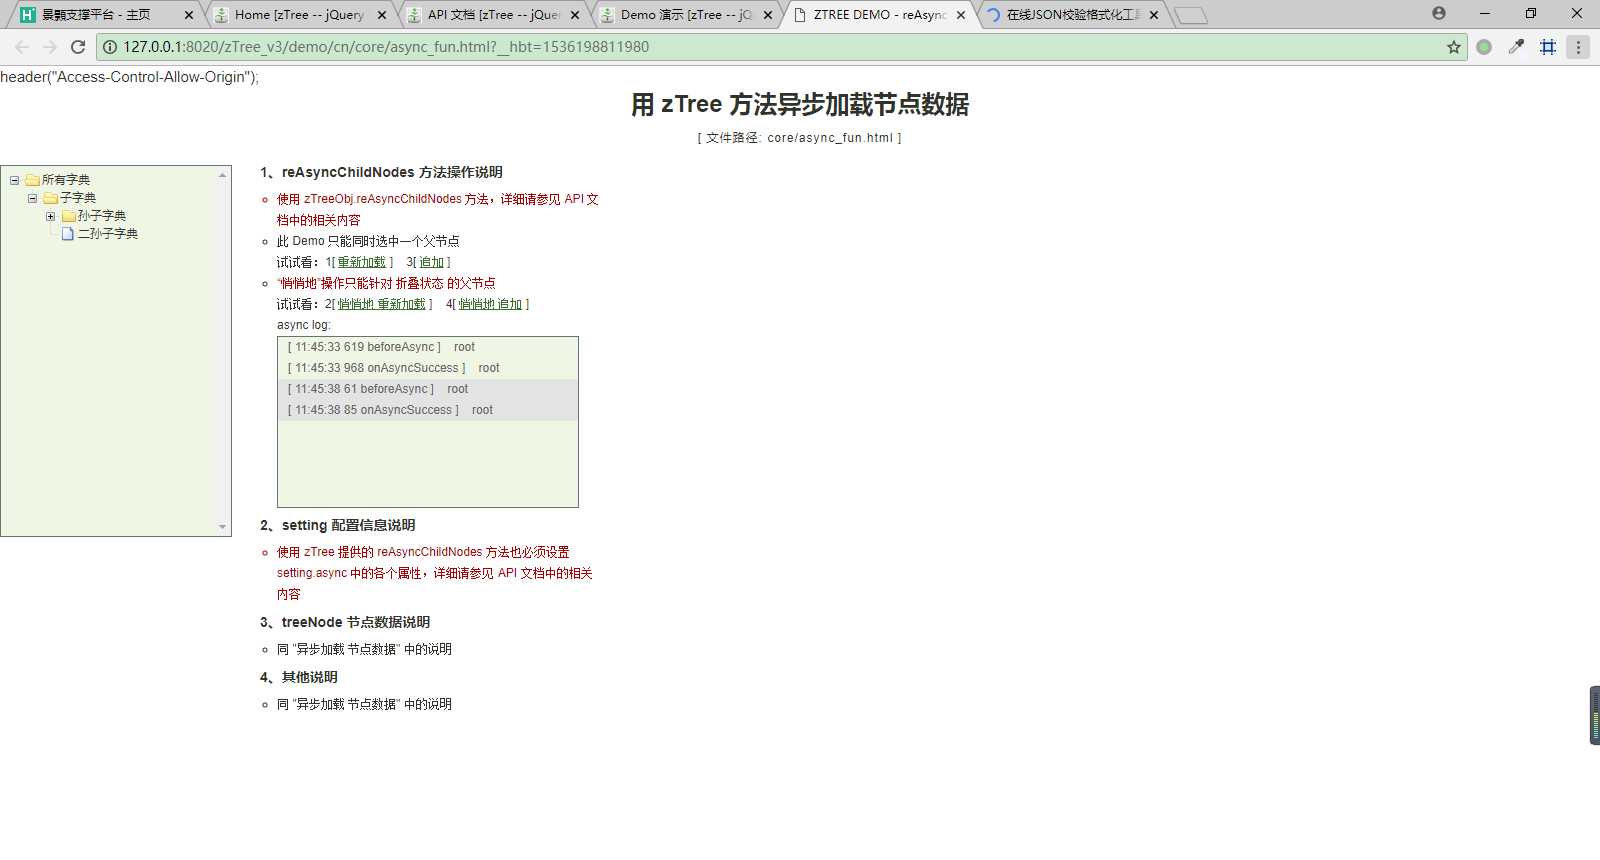Screen dimensions: 1600x860
Task: Close the 景颢支撑平台 tab
Action: point(189,15)
